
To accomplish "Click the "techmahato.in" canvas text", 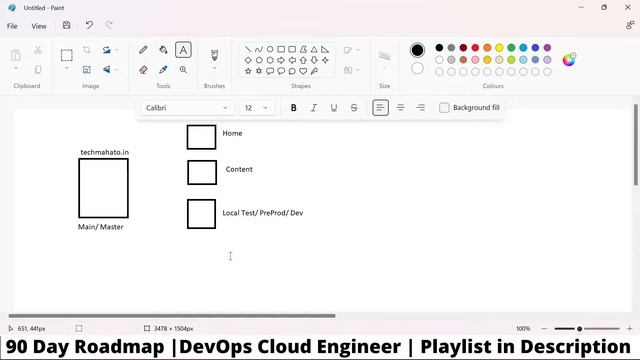I will coord(104,152).
